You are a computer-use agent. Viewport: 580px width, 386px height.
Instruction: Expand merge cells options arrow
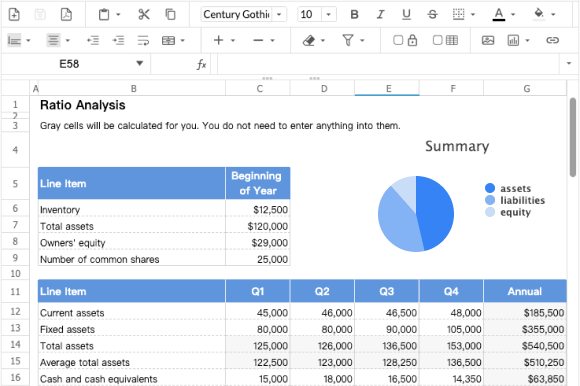182,41
